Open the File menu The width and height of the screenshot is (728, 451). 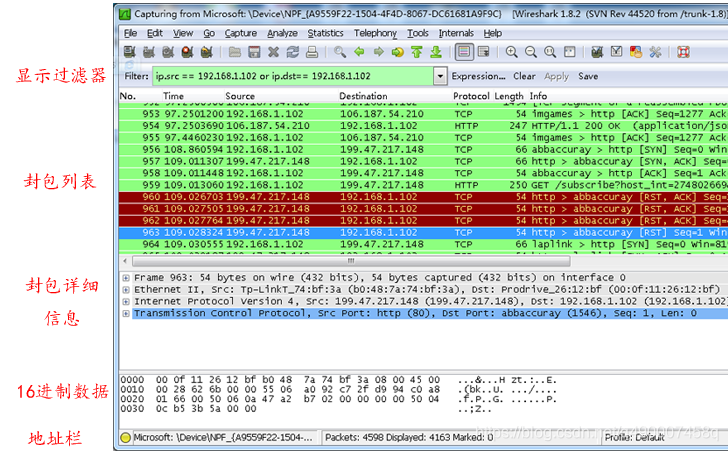tap(130, 33)
